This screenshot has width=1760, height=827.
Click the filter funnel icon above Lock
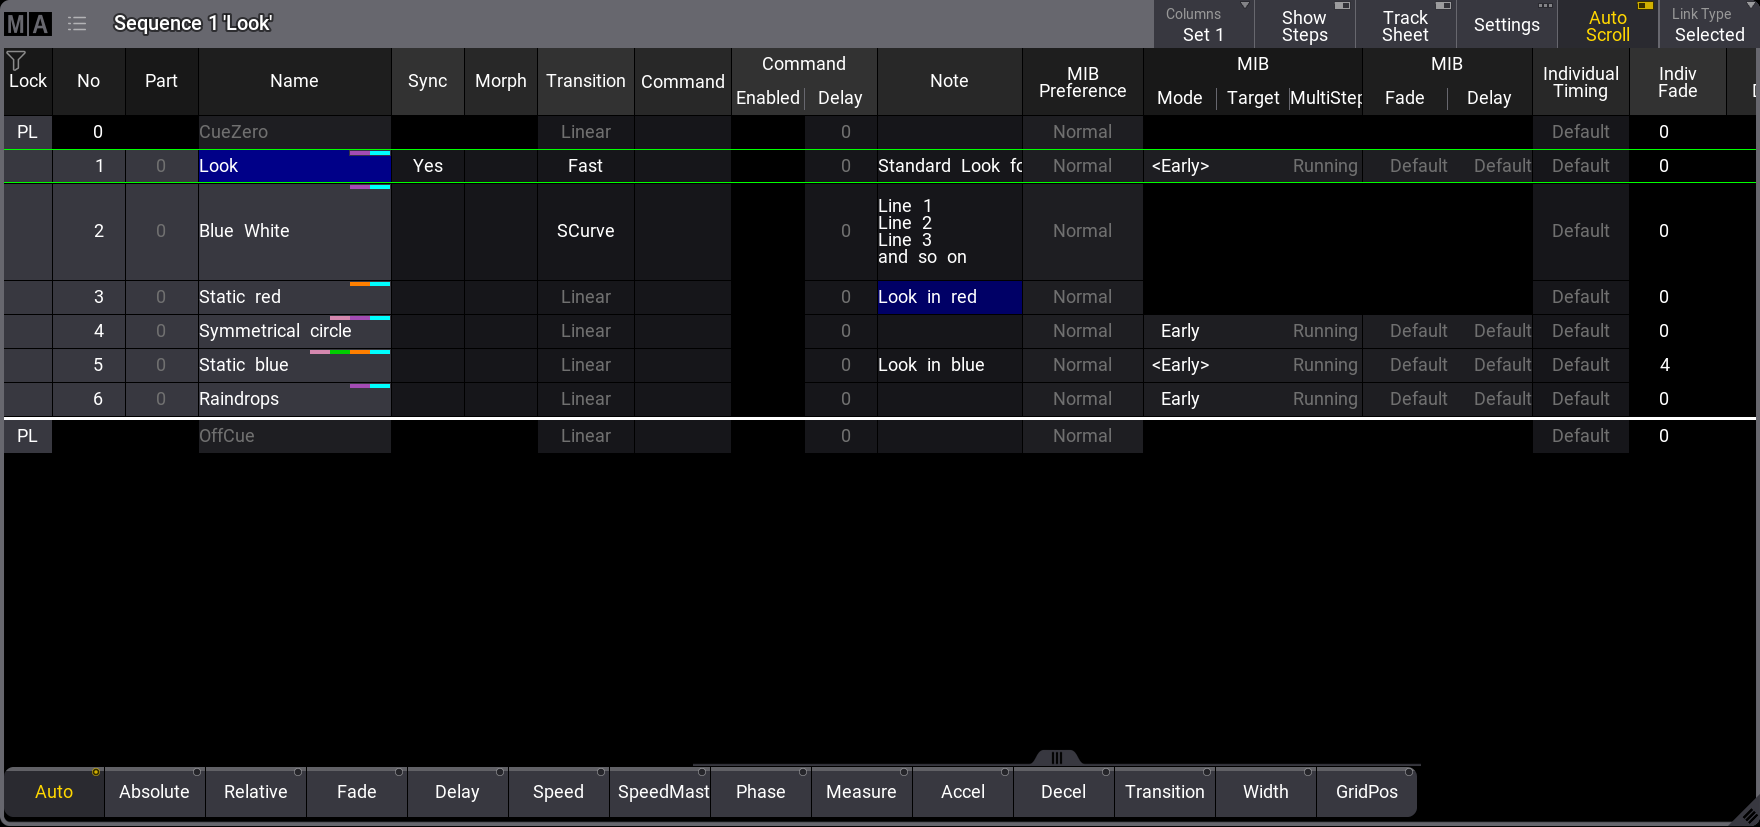[16, 61]
